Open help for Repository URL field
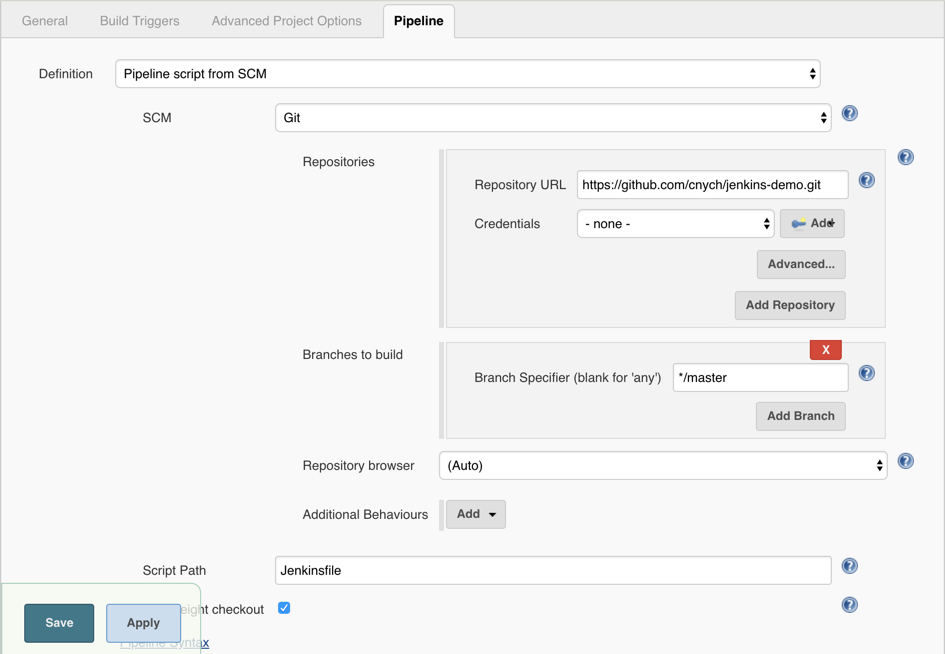Image resolution: width=945 pixels, height=654 pixels. [x=867, y=181]
